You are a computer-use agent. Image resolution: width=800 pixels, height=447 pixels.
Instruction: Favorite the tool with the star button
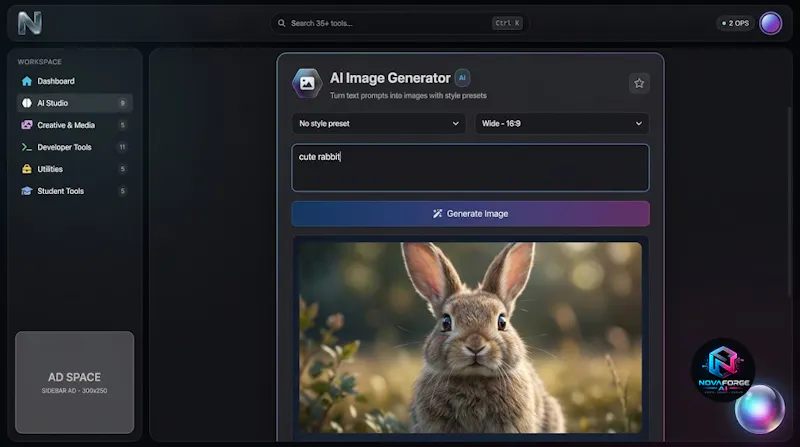(x=639, y=83)
